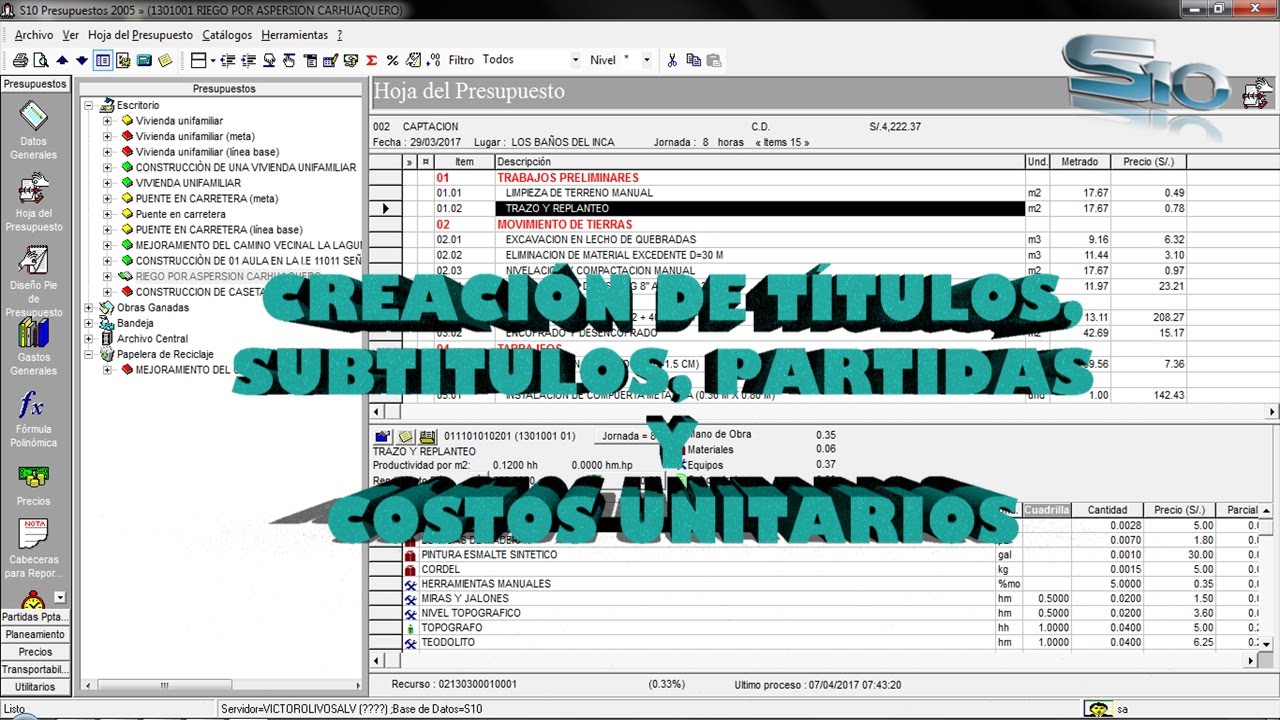Click the Sigma sum toolbar icon

coord(372,60)
